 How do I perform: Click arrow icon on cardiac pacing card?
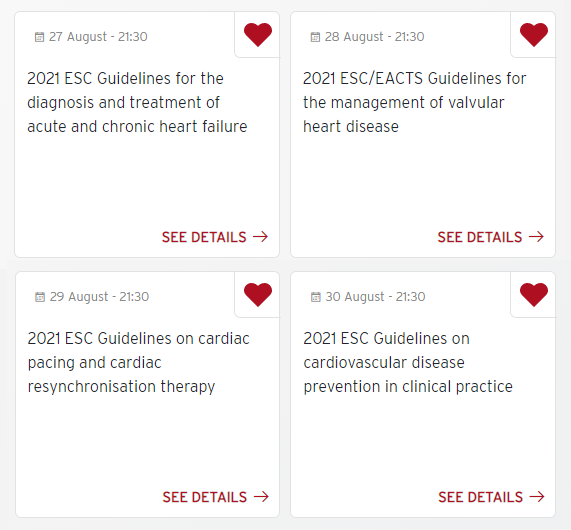click(261, 496)
